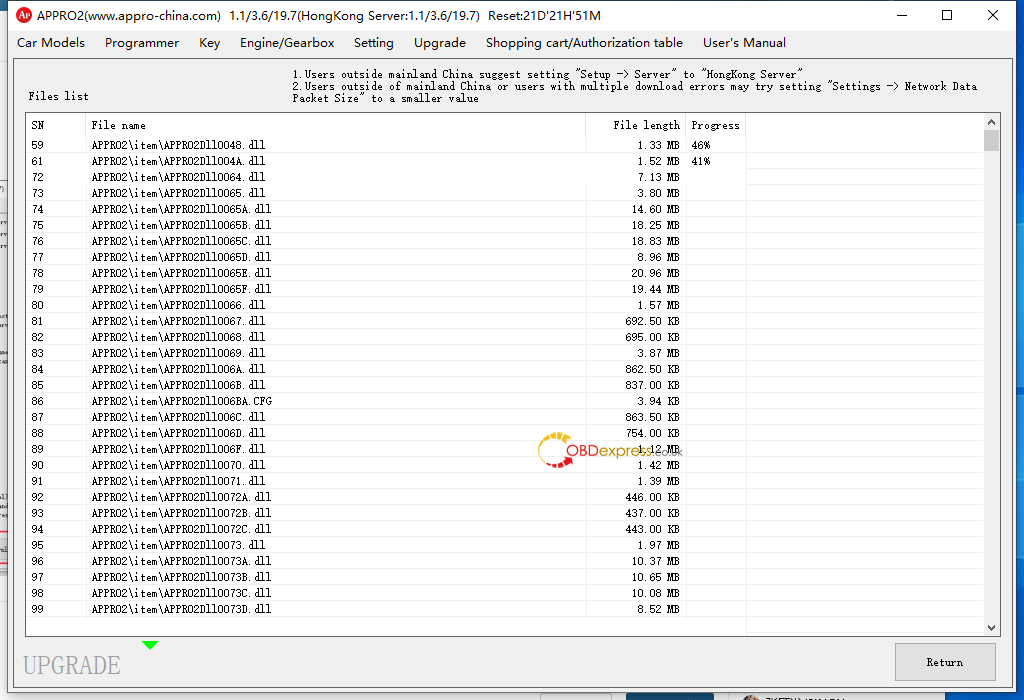Click the scrollbar up arrow
This screenshot has height=700, width=1024.
pyautogui.click(x=991, y=122)
